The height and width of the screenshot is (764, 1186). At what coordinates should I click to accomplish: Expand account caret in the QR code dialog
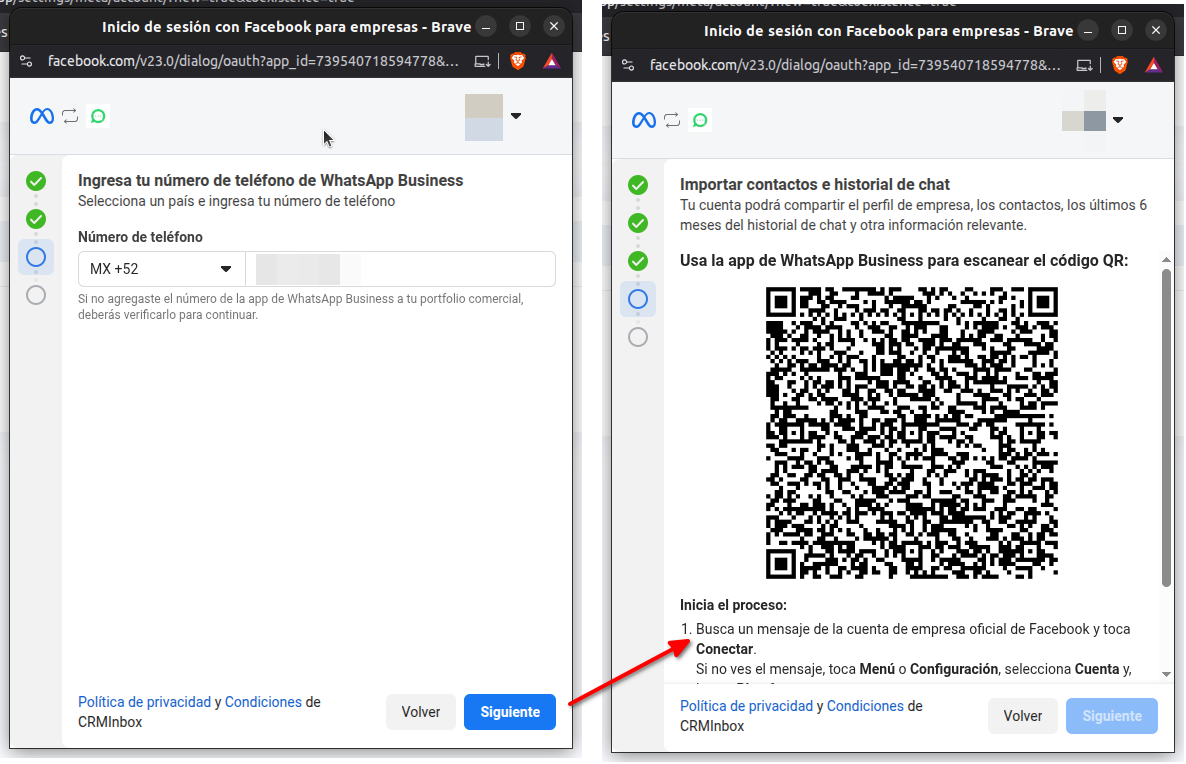1118,120
